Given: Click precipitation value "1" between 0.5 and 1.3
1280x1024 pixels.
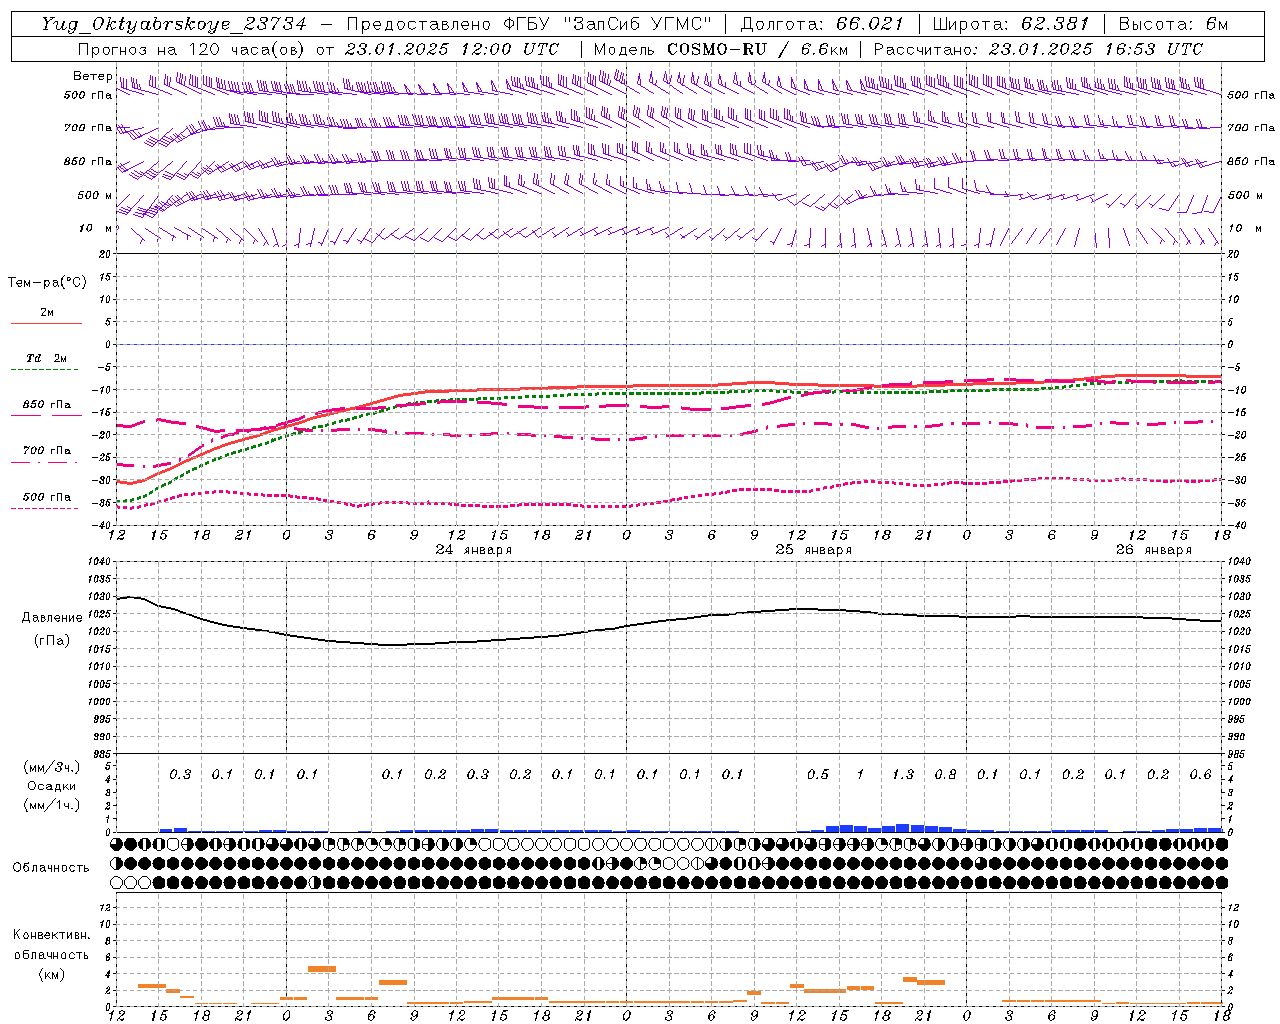Looking at the screenshot, I should pyautogui.click(x=860, y=774).
